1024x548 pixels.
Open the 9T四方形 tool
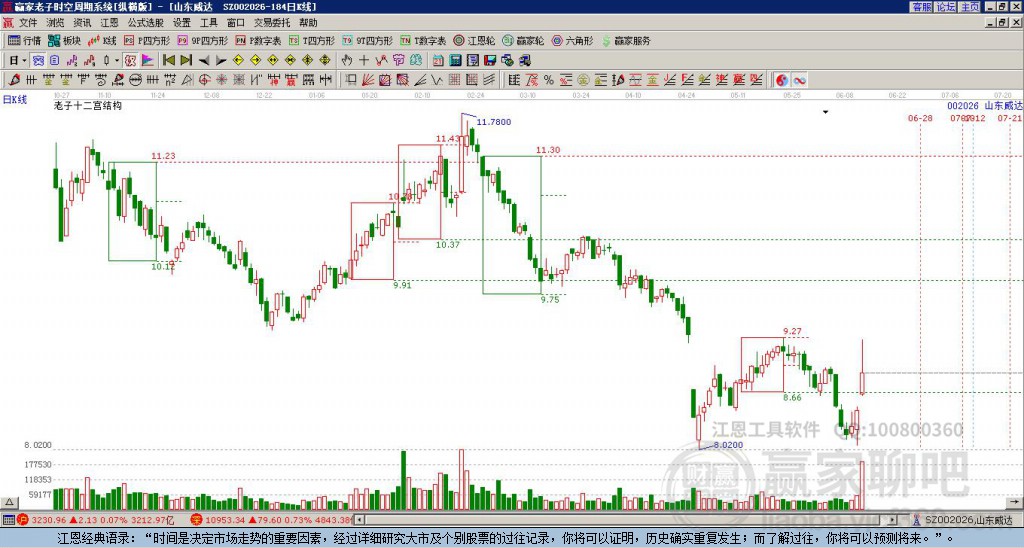point(367,40)
